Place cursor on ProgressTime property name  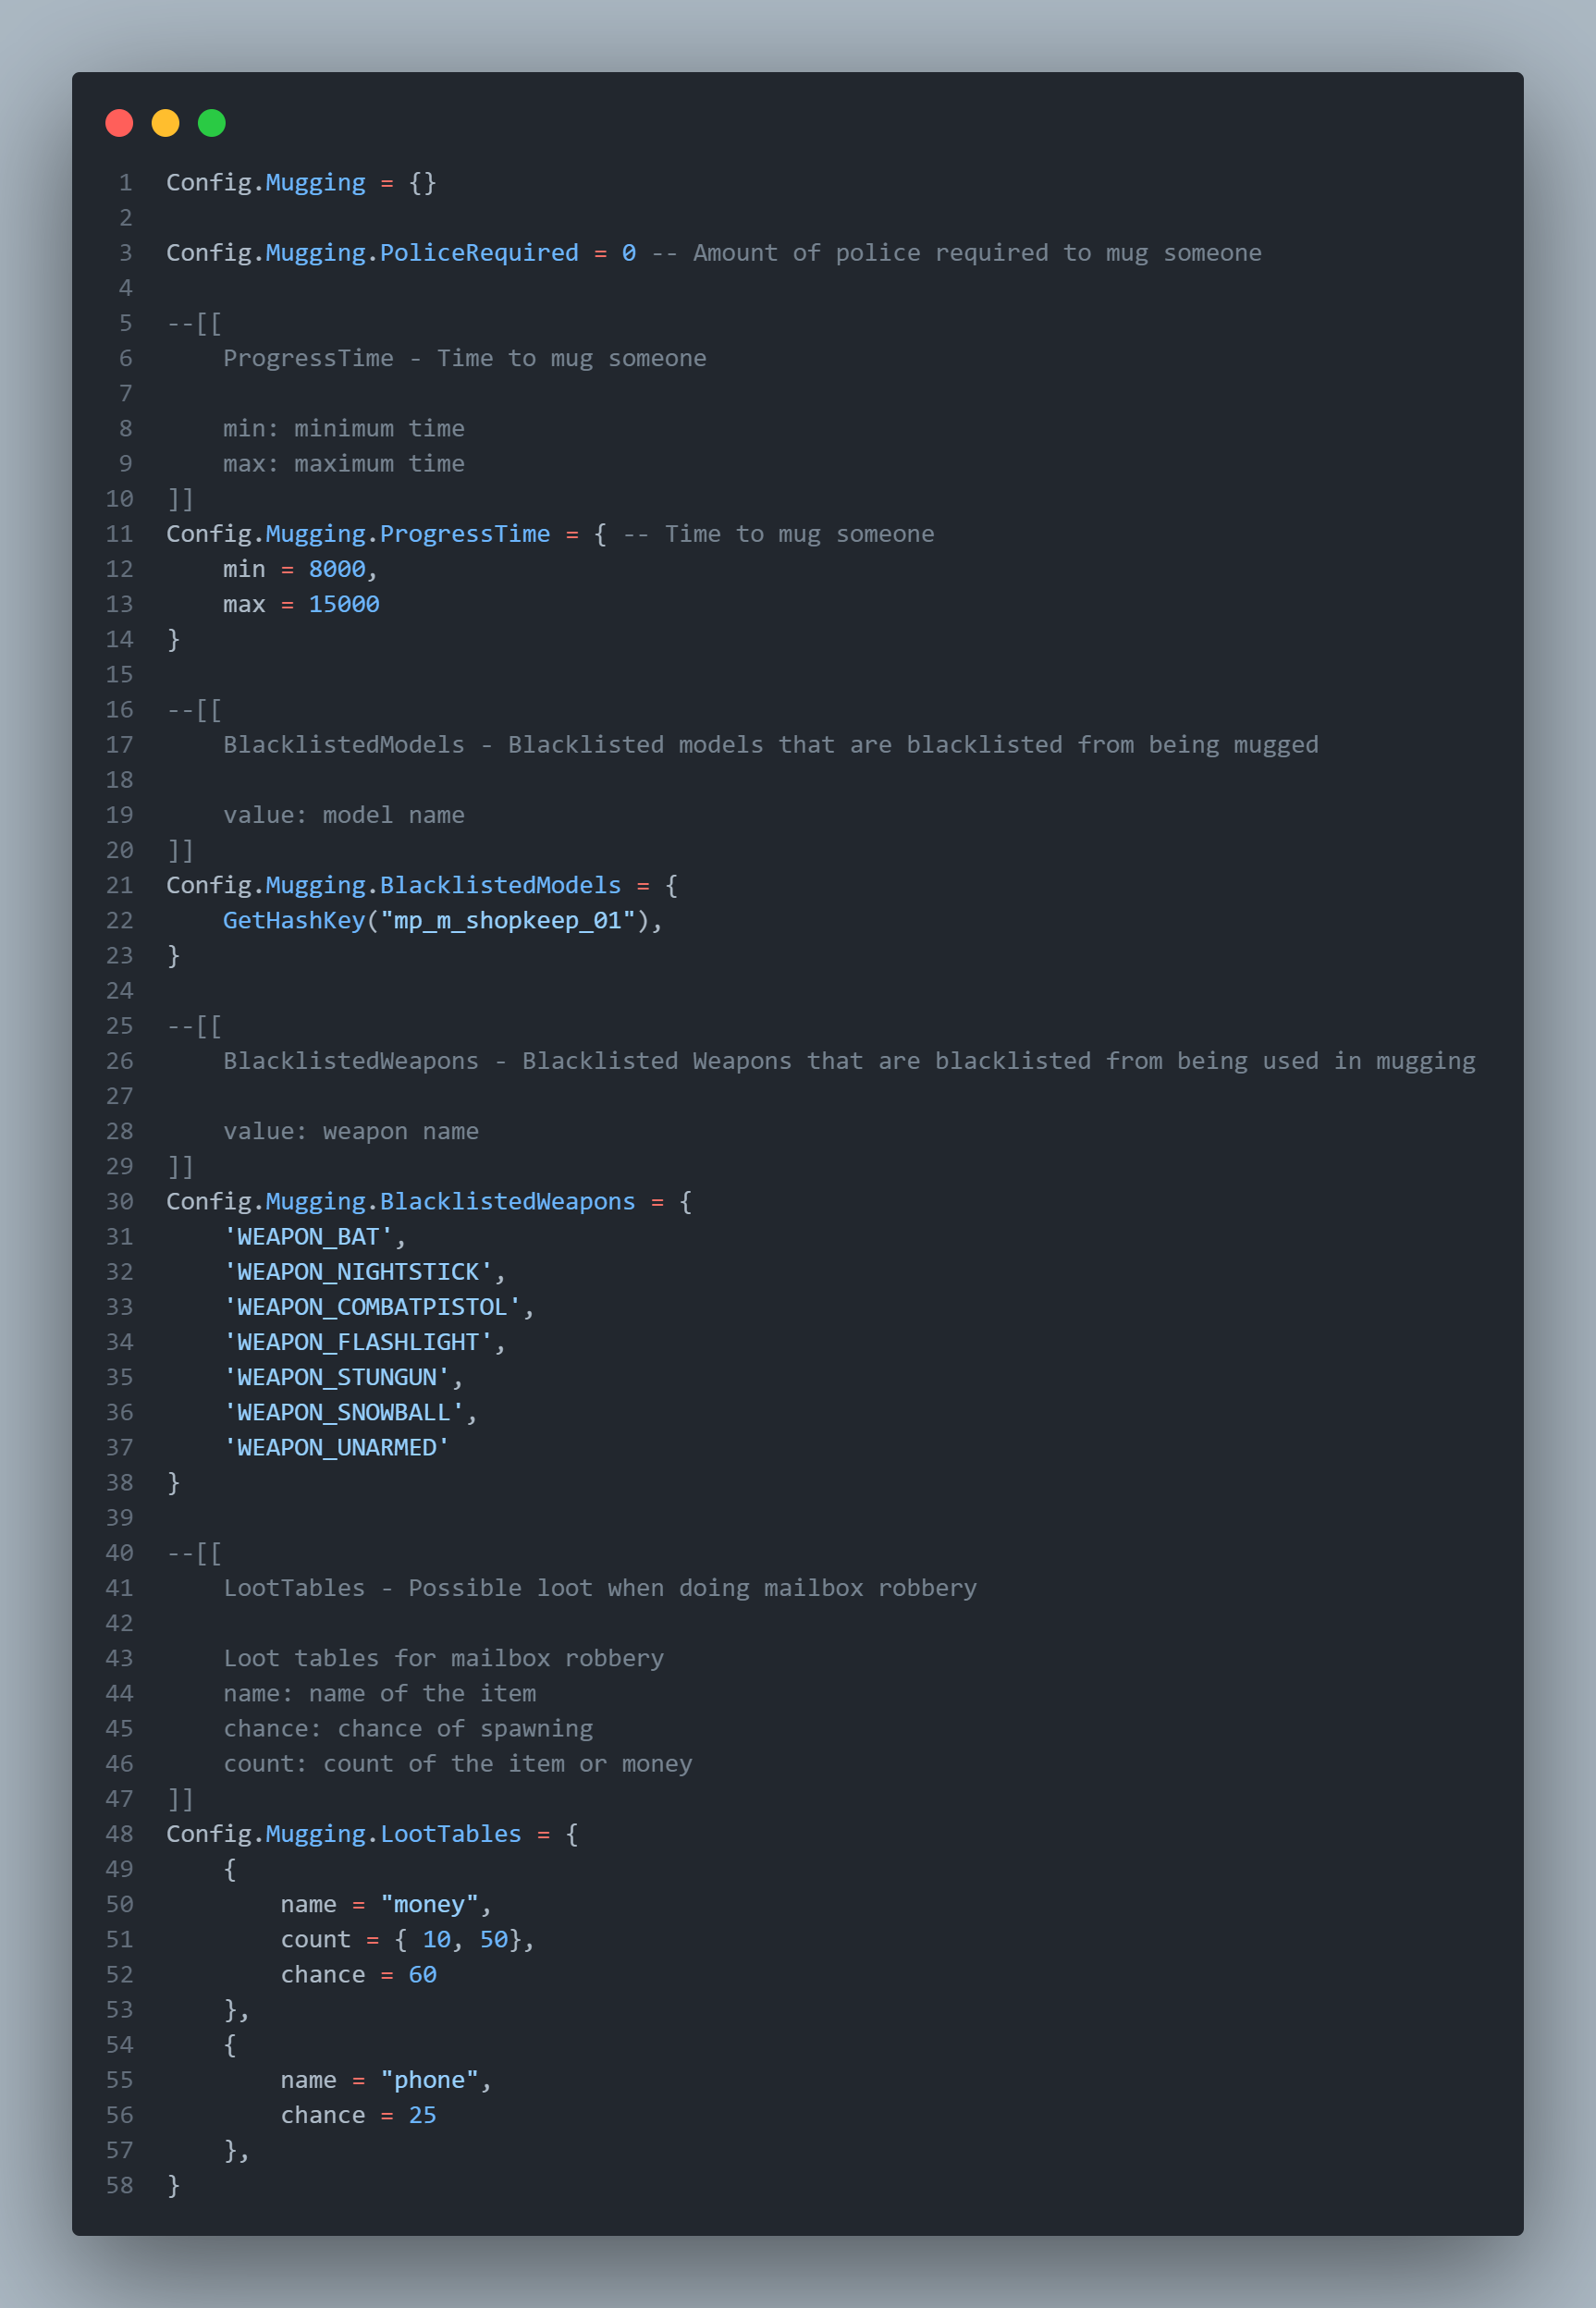(x=465, y=534)
